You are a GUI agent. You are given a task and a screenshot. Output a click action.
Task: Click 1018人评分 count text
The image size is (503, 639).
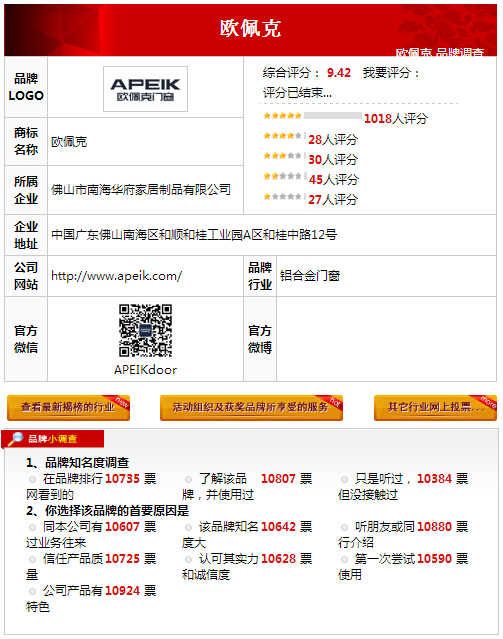click(396, 119)
